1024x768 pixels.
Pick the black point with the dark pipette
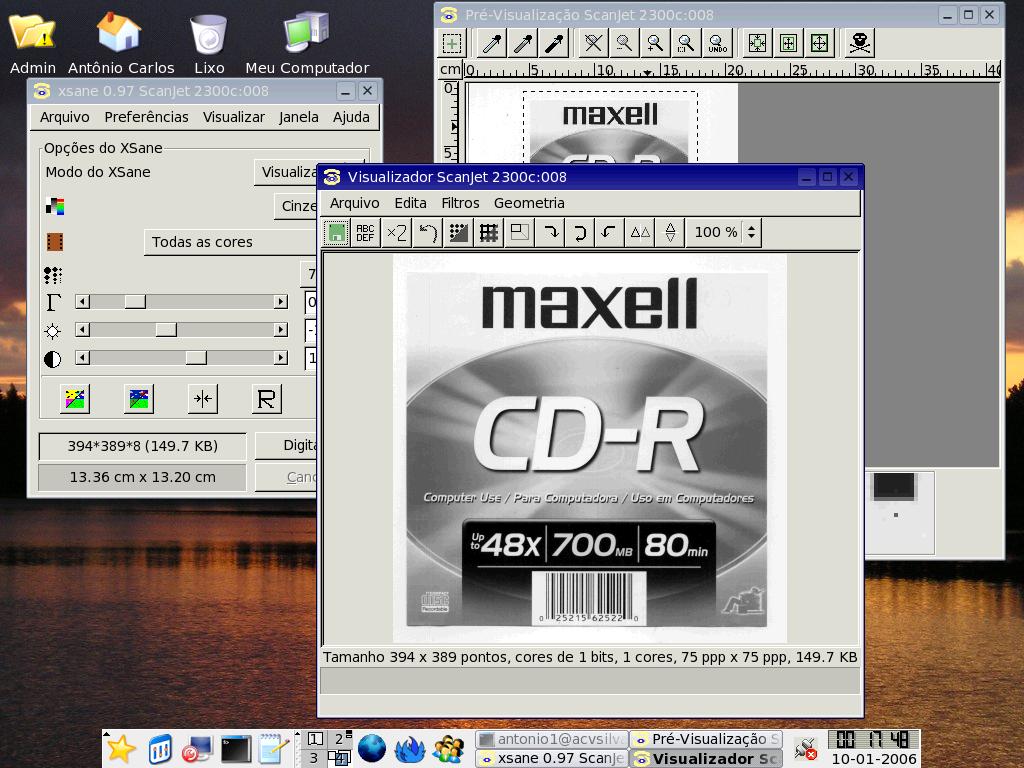(554, 44)
